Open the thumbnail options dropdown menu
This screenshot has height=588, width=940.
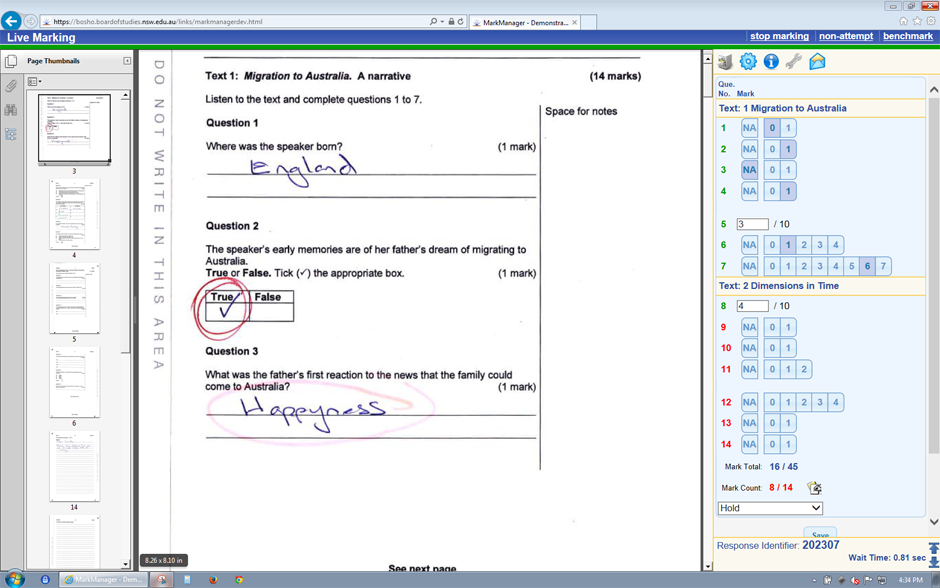click(x=34, y=82)
